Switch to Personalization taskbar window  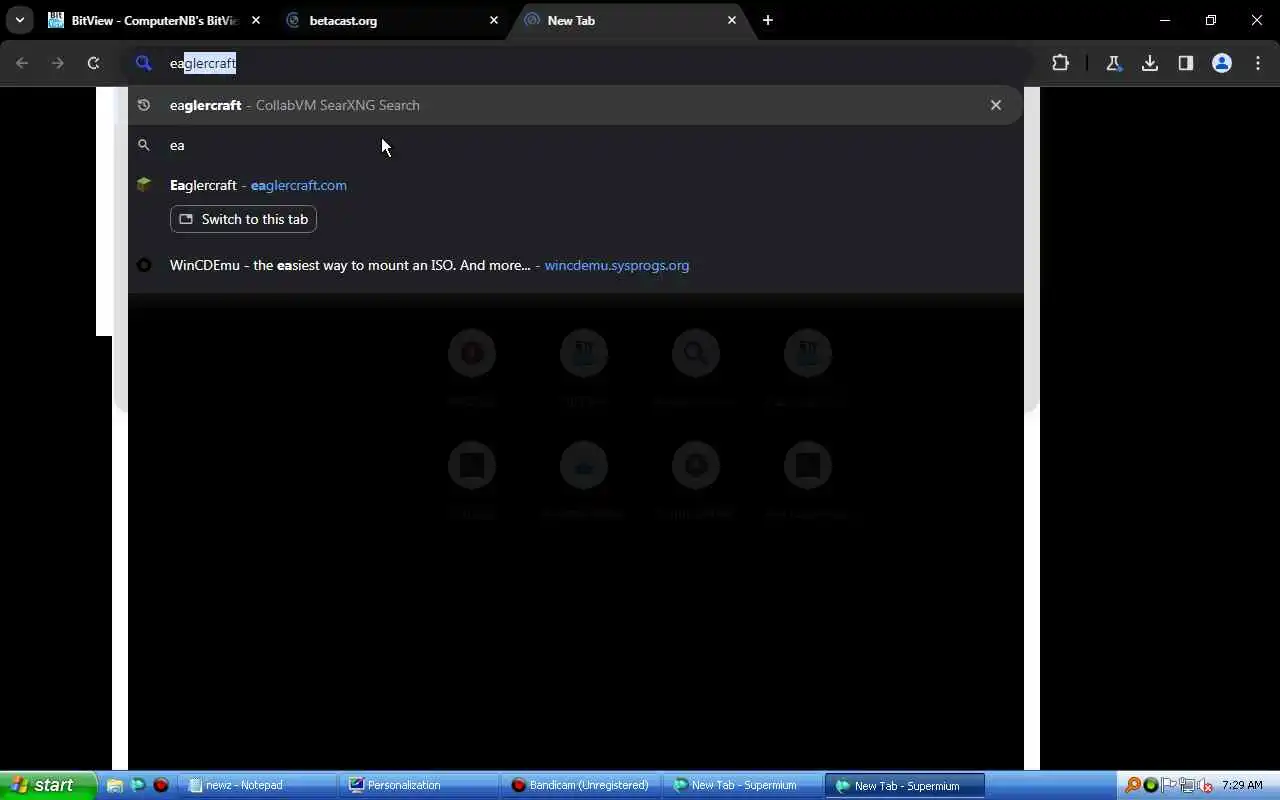[420, 785]
